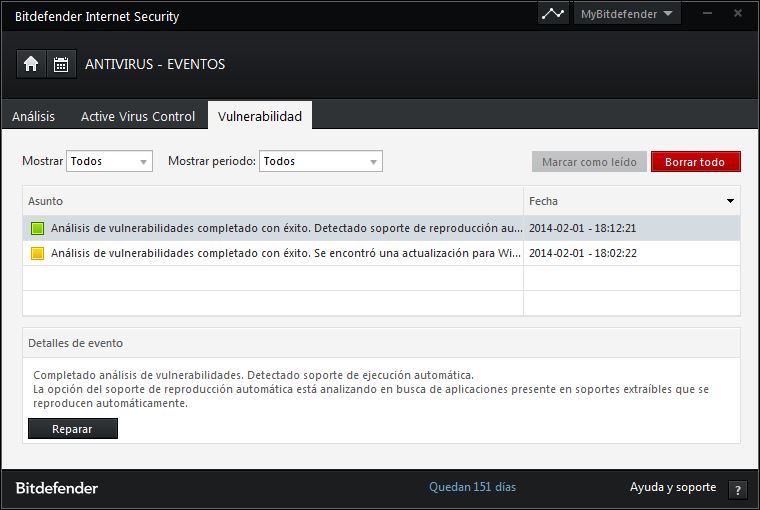
Task: Click green status icon of first event
Action: 37,228
